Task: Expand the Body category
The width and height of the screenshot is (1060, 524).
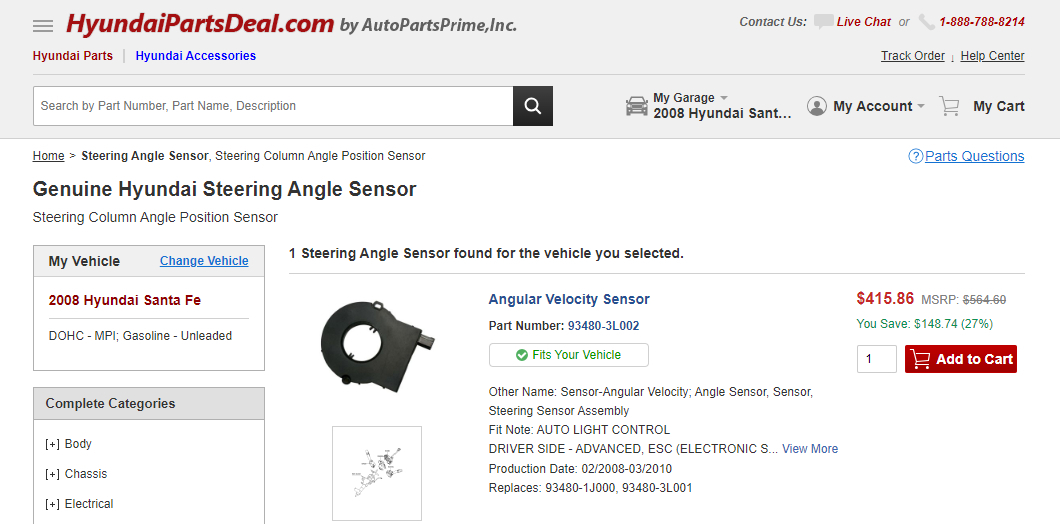Action: 53,444
